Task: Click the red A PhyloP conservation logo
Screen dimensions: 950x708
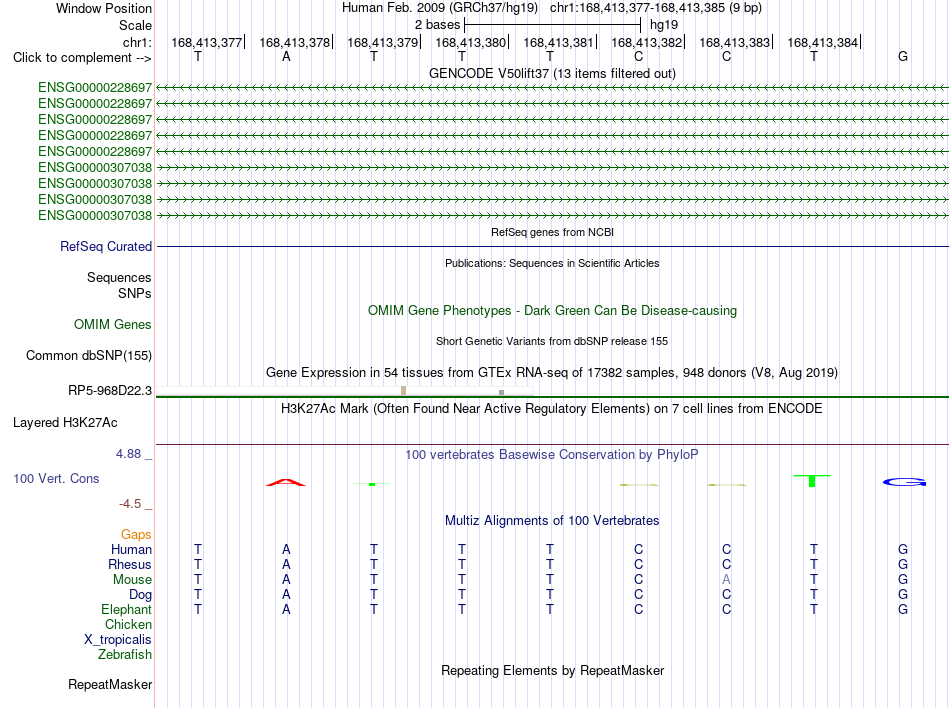Action: click(286, 482)
